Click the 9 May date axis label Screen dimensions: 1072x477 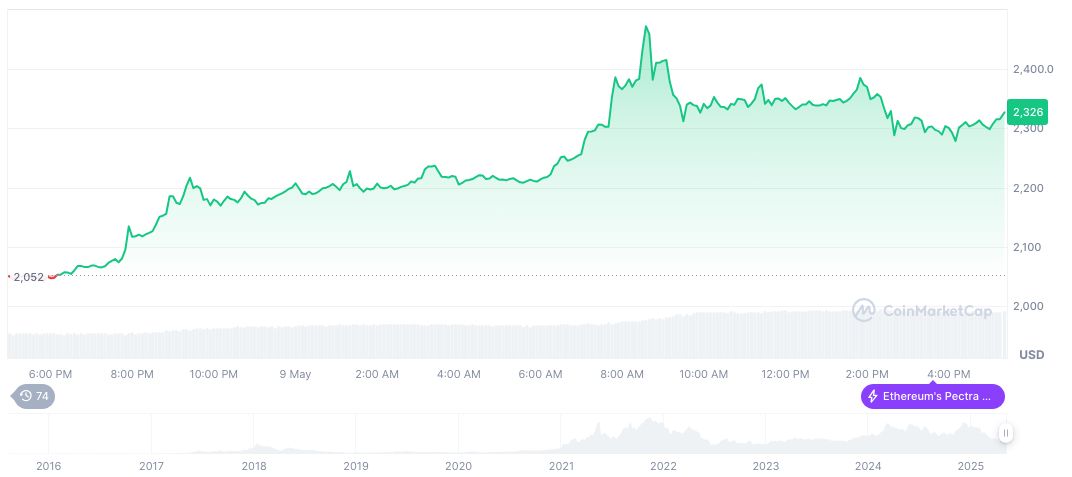(x=295, y=374)
